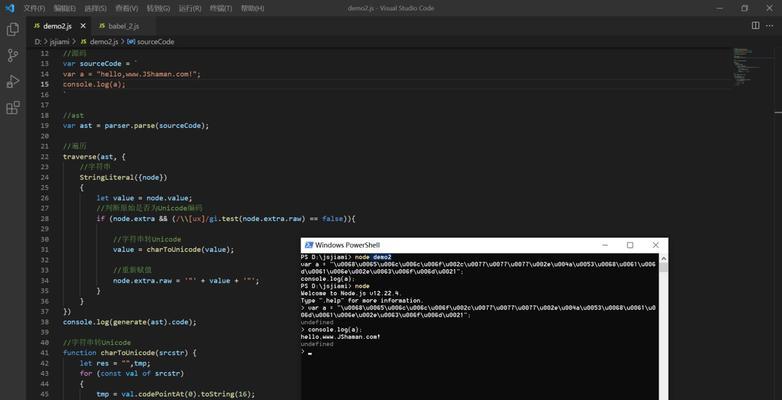Open the 转到(G) menu
Image resolution: width=782 pixels, height=400 pixels.
point(158,8)
